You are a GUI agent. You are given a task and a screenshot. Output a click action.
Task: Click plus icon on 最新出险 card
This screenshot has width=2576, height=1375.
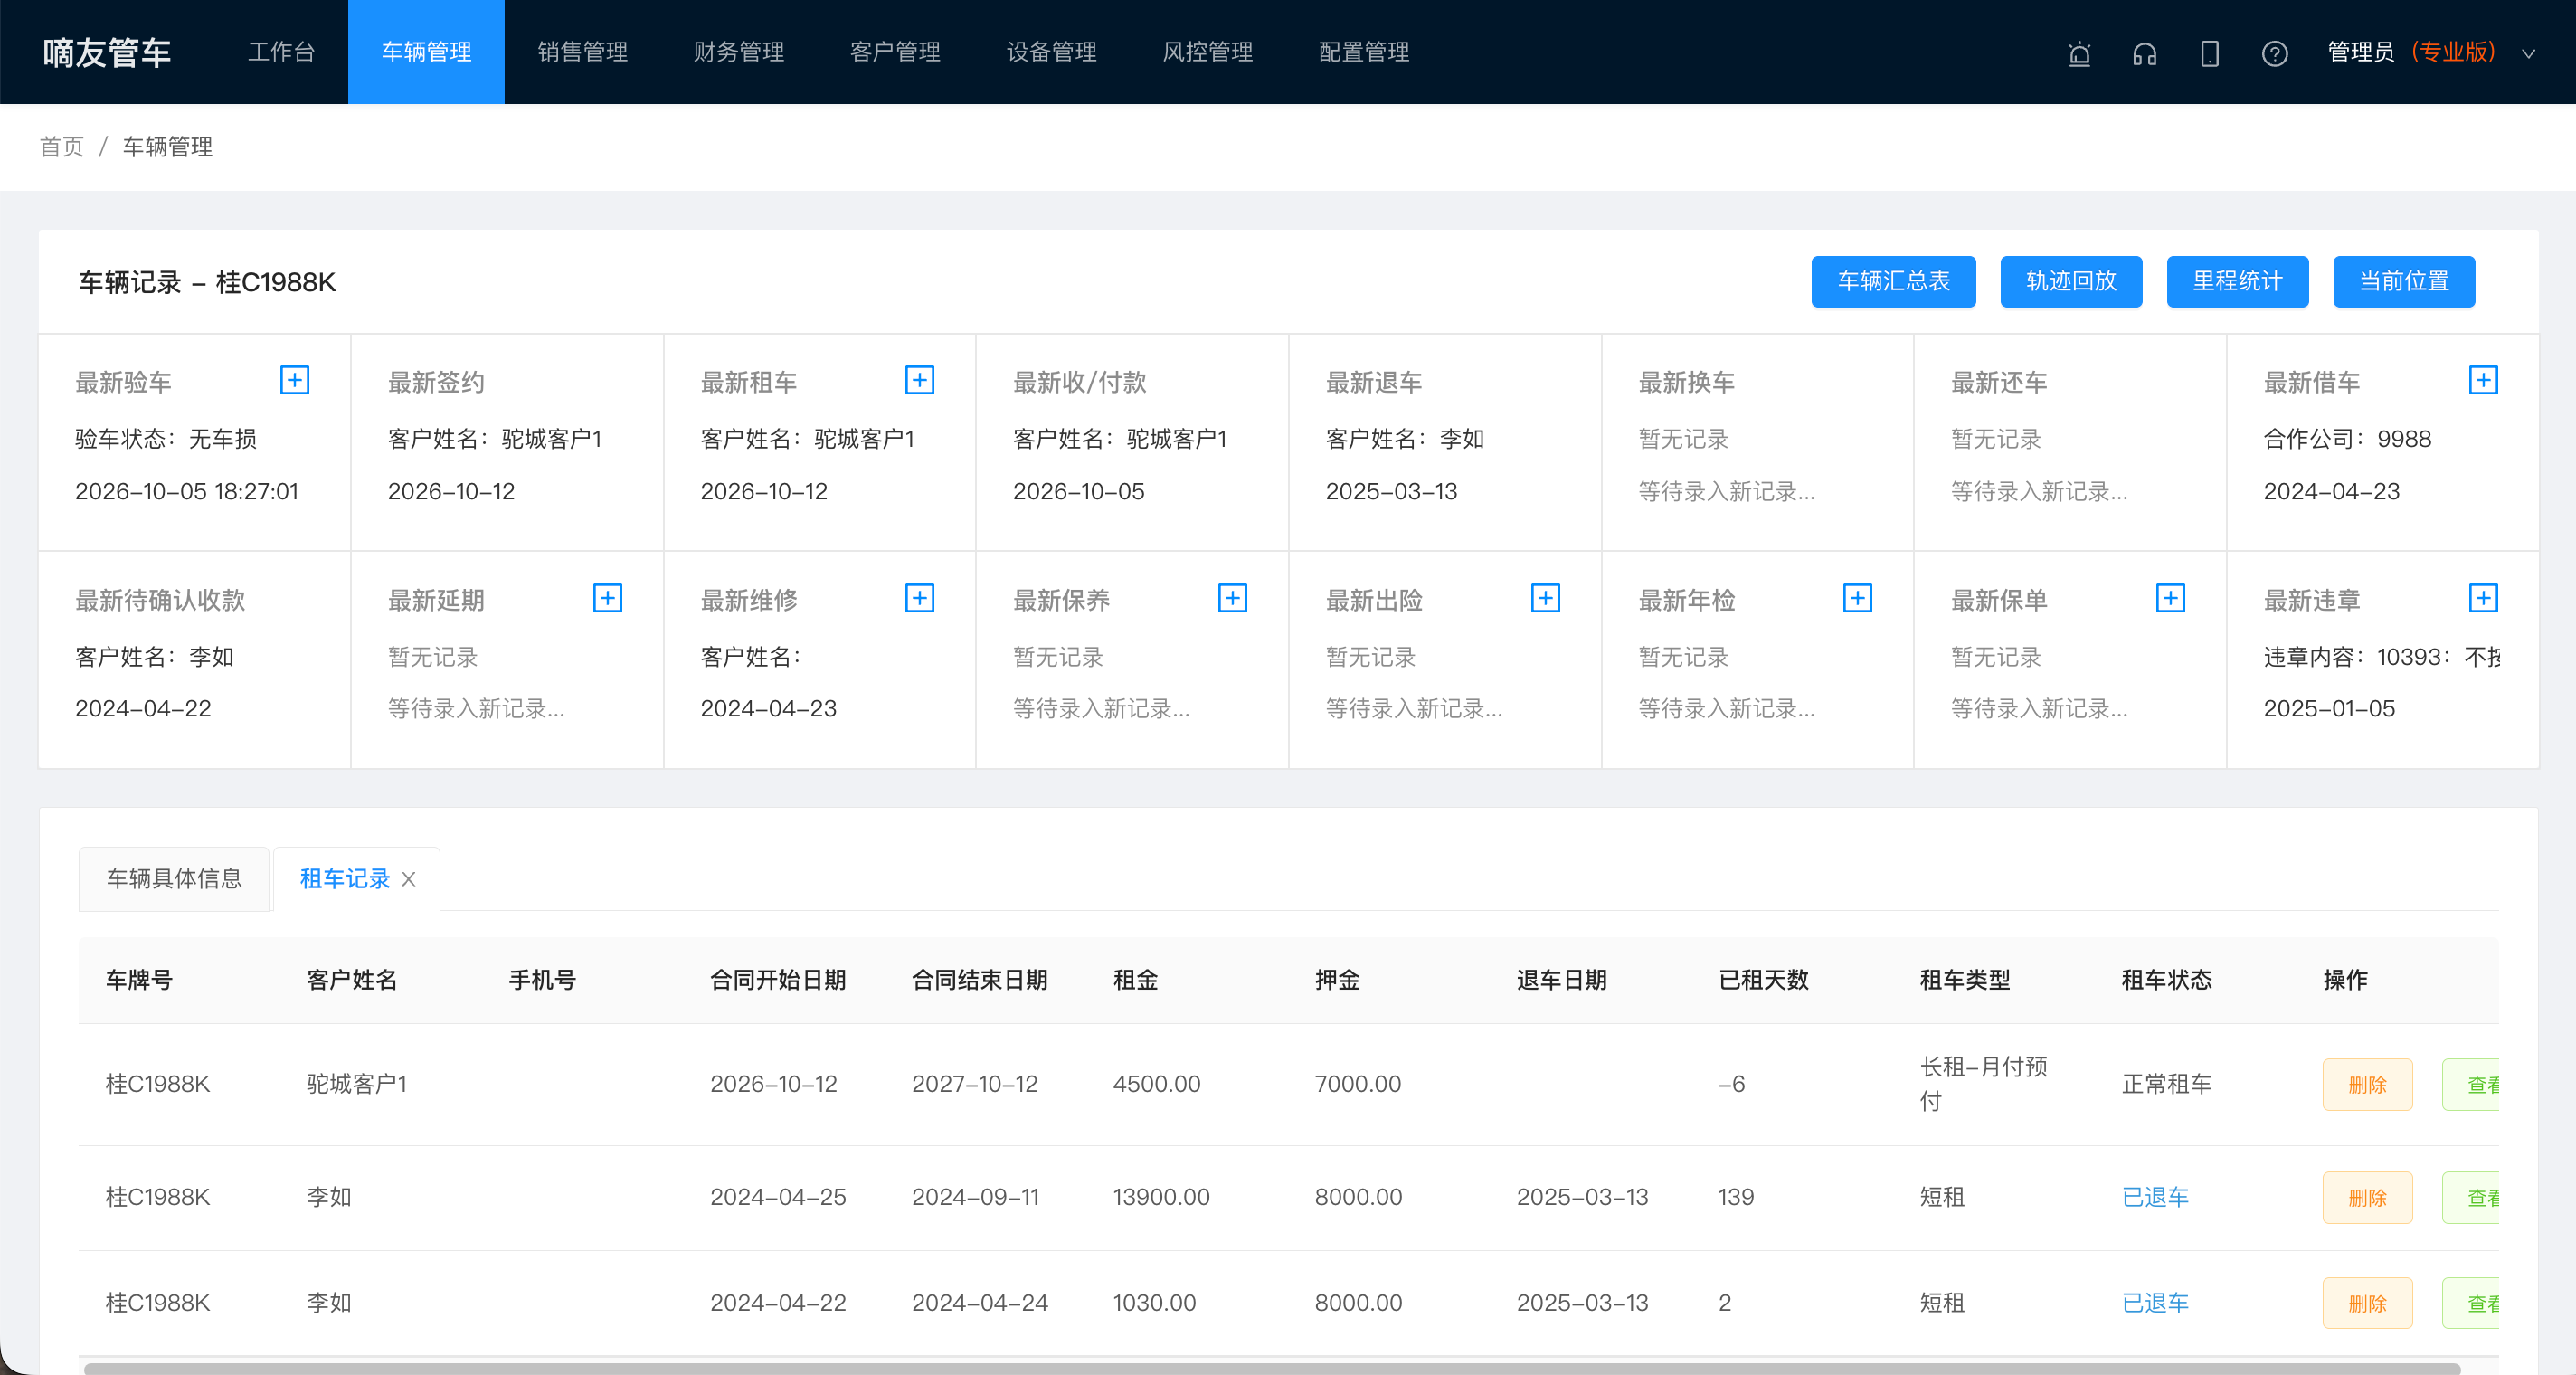[1545, 598]
